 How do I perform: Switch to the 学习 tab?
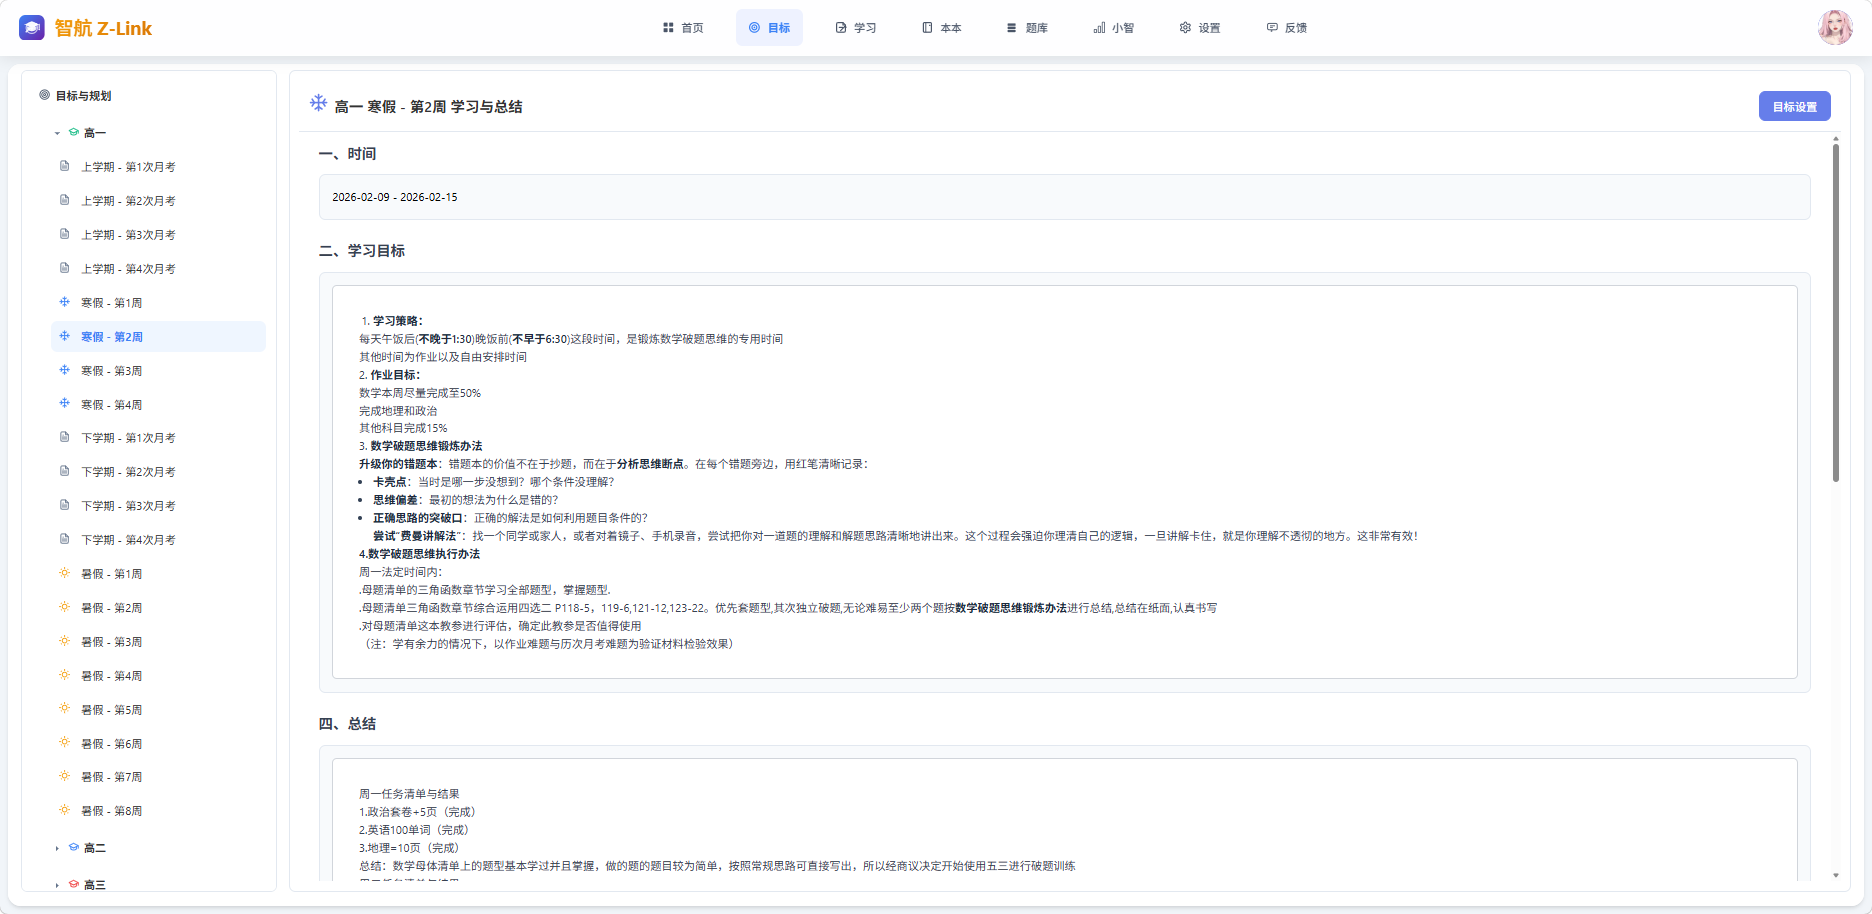click(x=856, y=28)
